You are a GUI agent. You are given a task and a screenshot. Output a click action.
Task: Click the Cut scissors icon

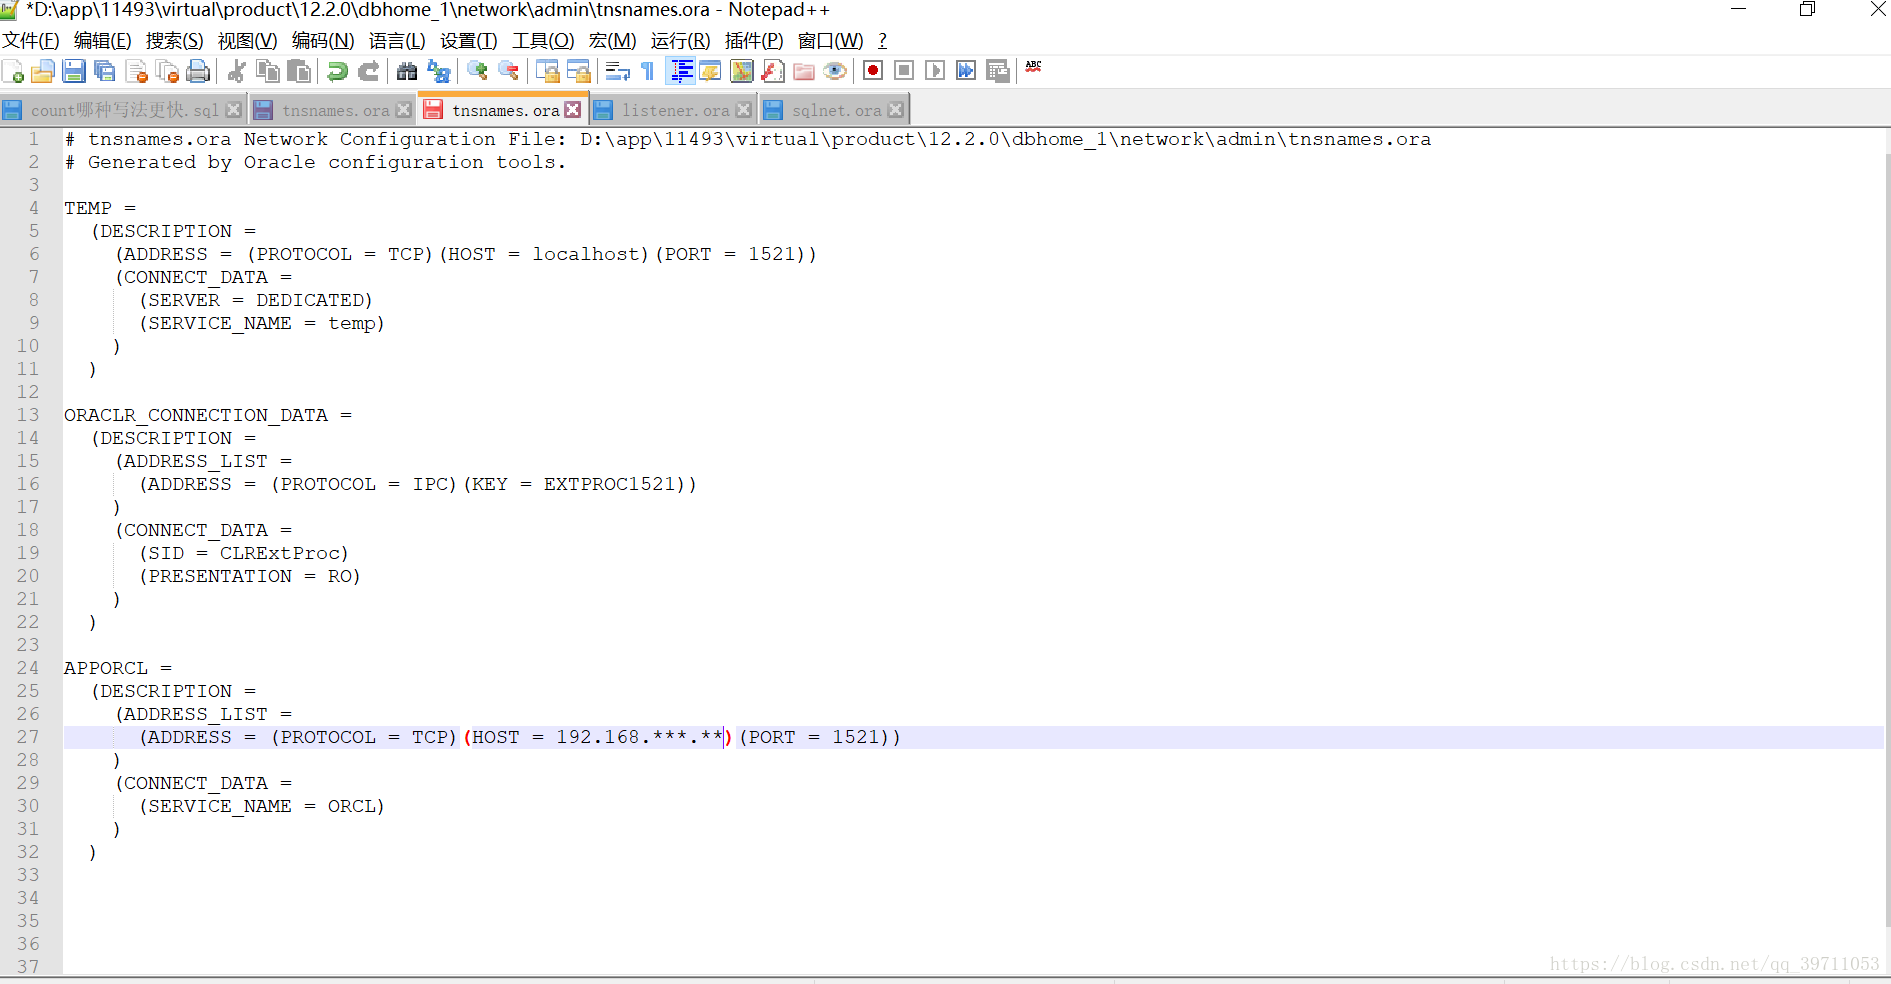click(237, 71)
